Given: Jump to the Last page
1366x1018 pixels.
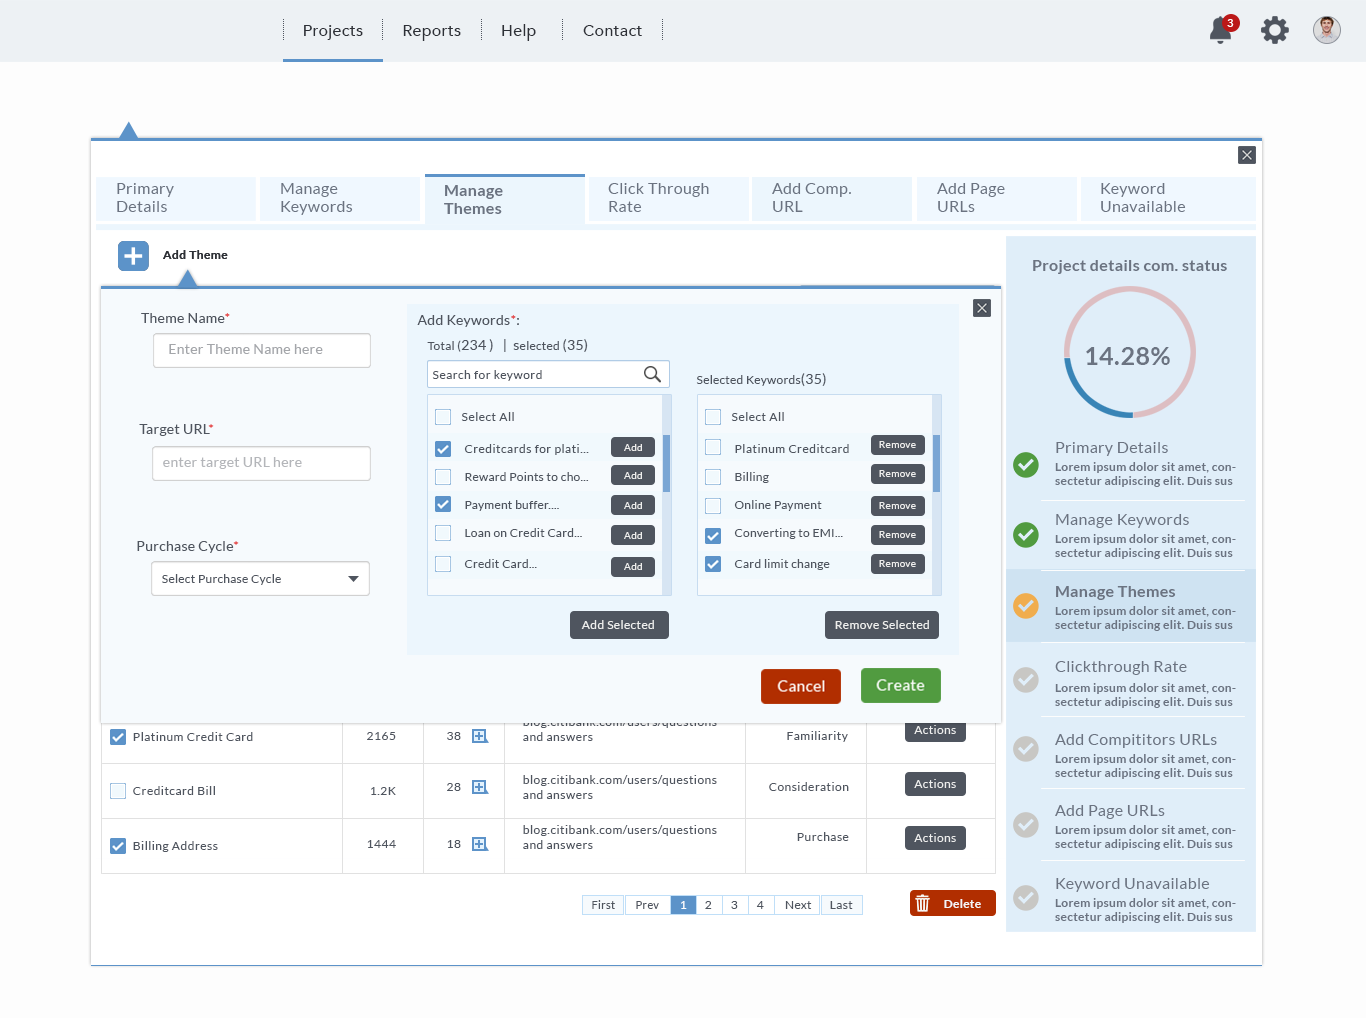Looking at the screenshot, I should point(841,905).
